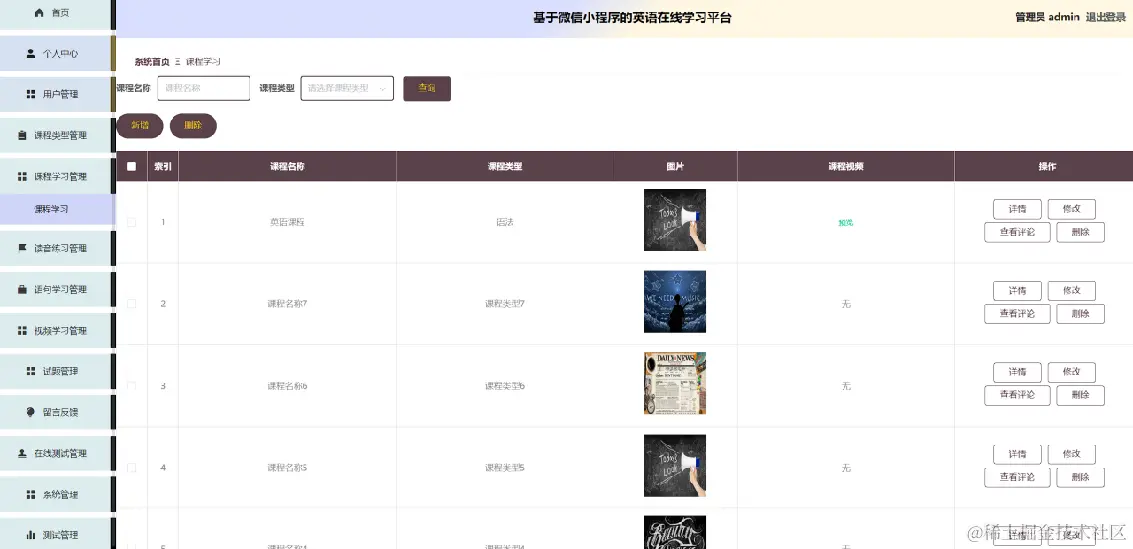The image size is (1133, 549).
Task: Click the 课程名称6 cell
Action: [288, 386]
